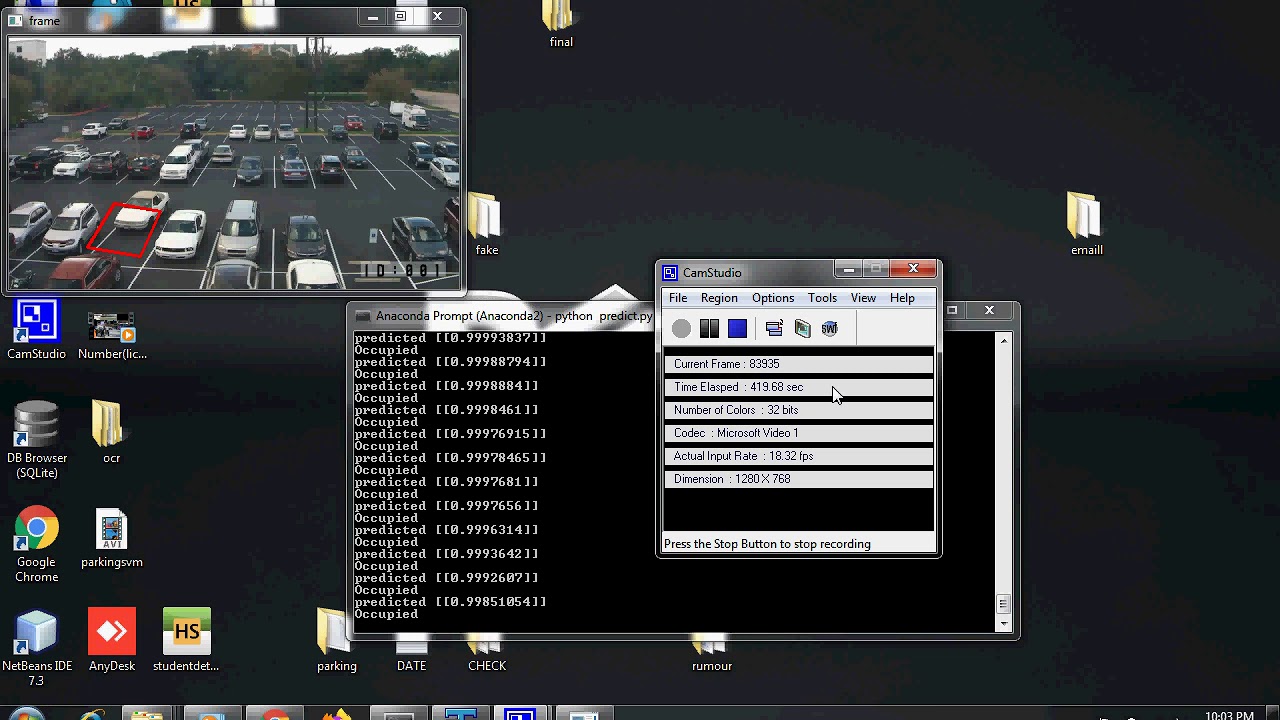Select the studentdet... HS icon
The width and height of the screenshot is (1280, 720).
pyautogui.click(x=186, y=640)
